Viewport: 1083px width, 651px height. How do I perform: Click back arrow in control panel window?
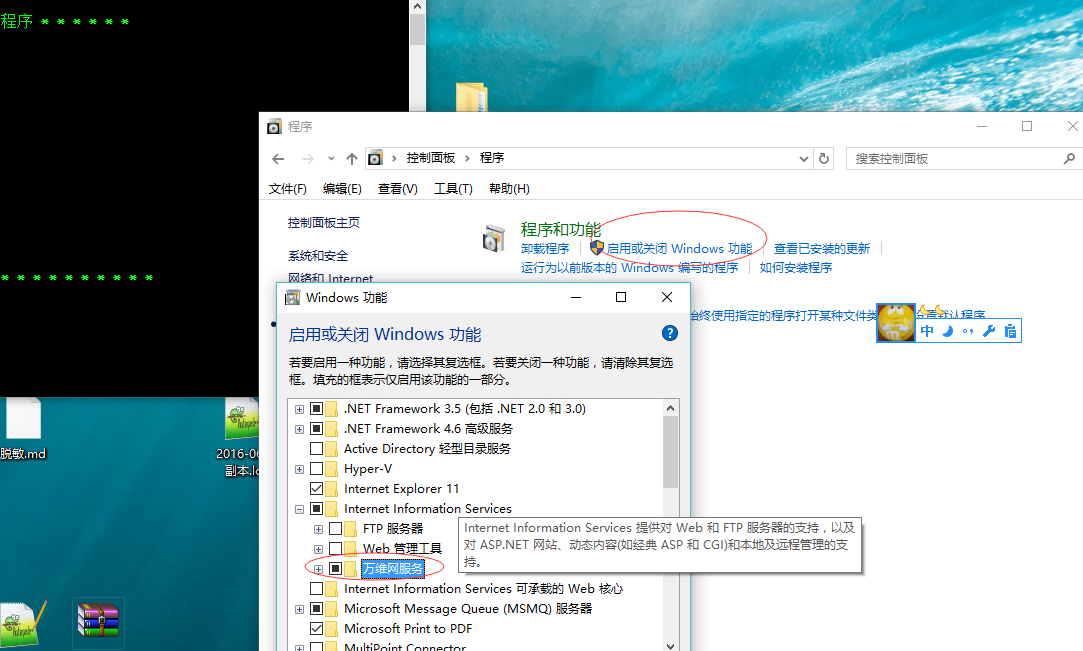point(278,159)
